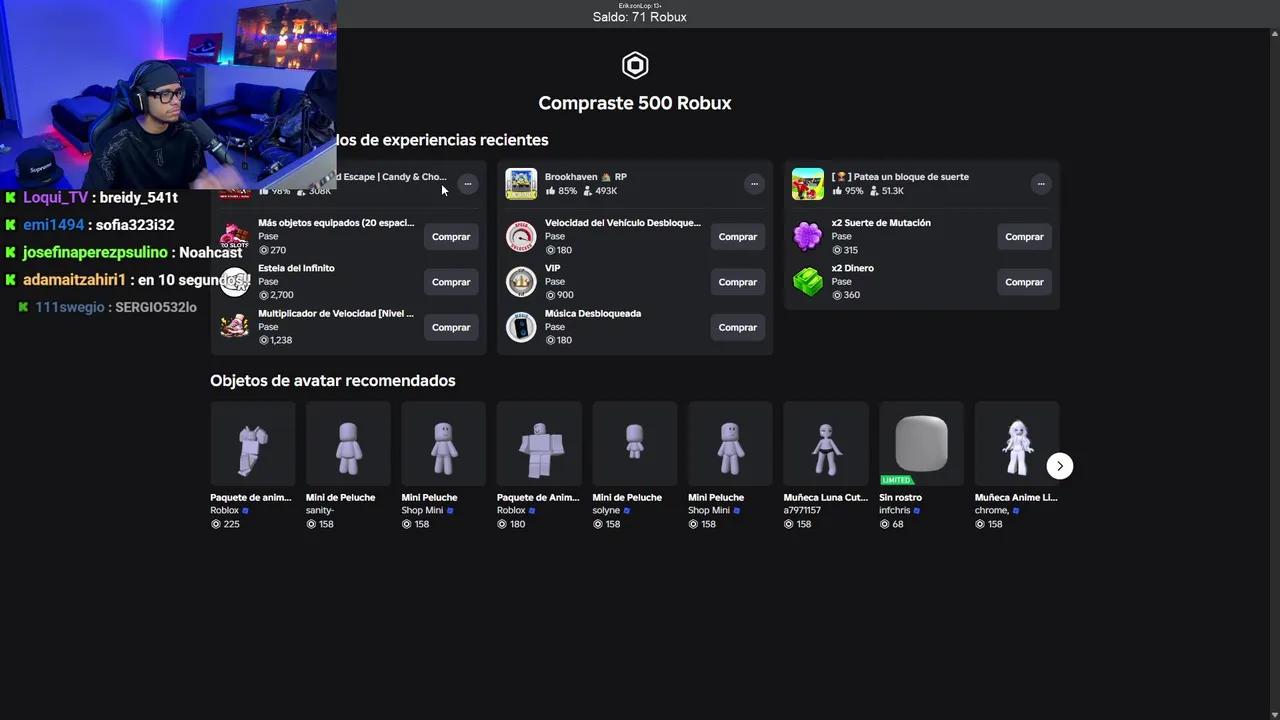Buy the Velocidad del Vehículo Desbloqueada pass
The height and width of the screenshot is (720, 1280).
[x=738, y=237]
